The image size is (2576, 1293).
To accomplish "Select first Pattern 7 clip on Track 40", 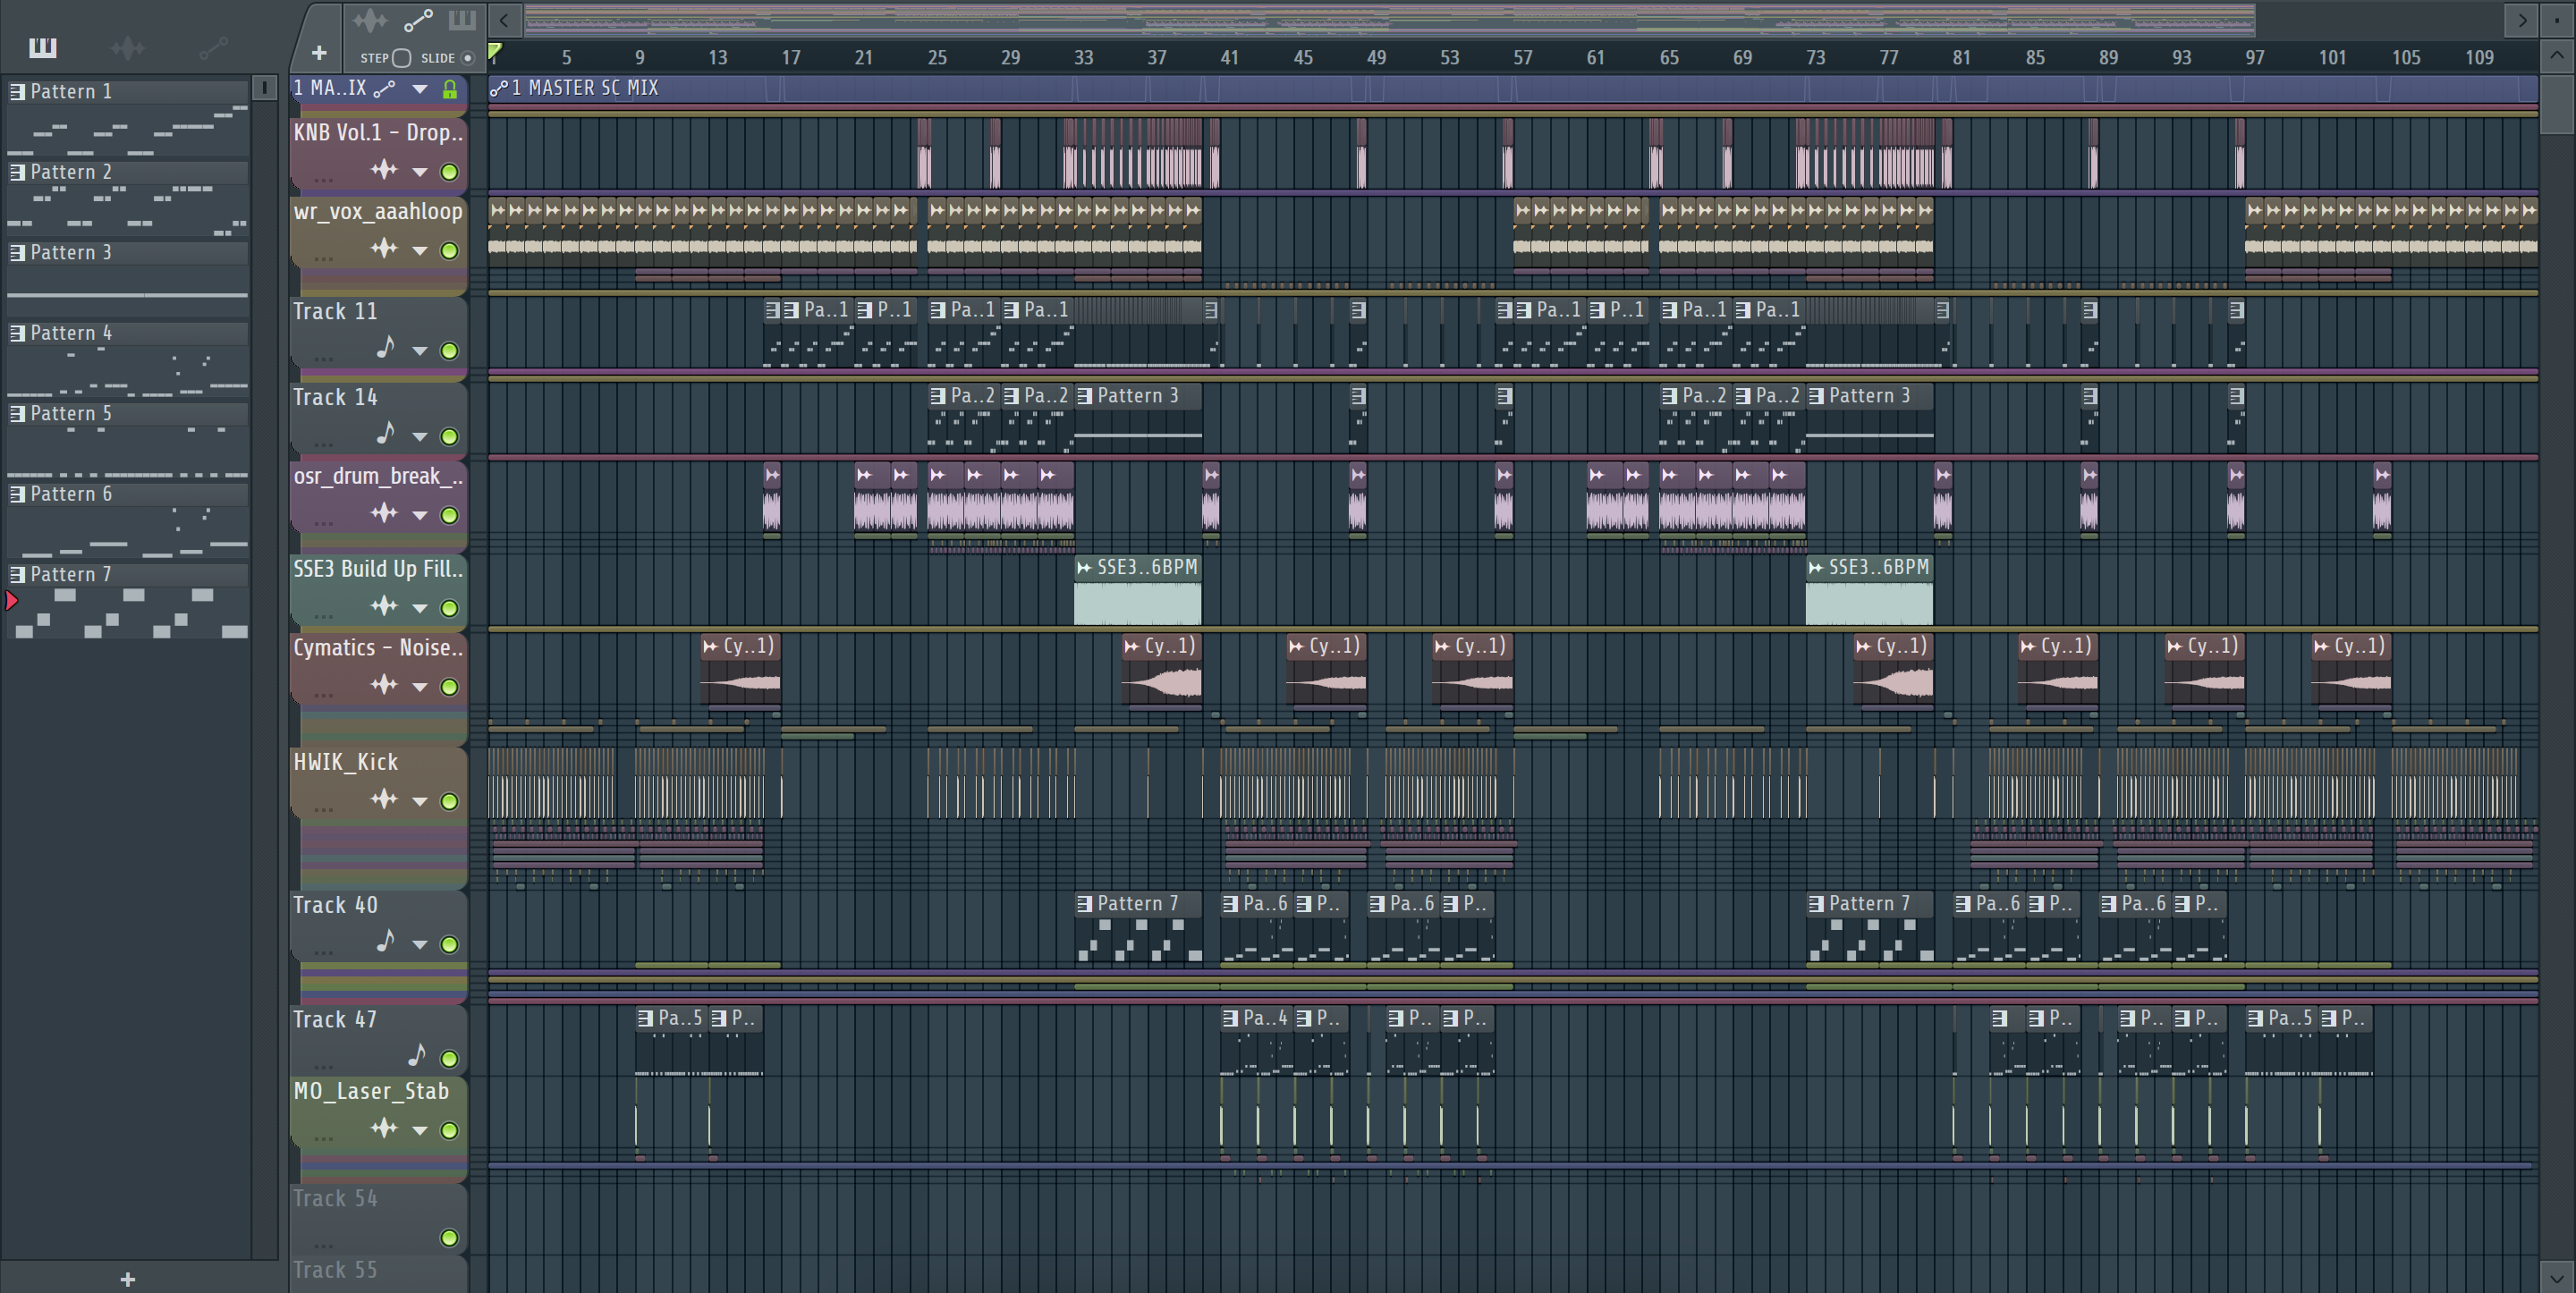I will [1137, 928].
